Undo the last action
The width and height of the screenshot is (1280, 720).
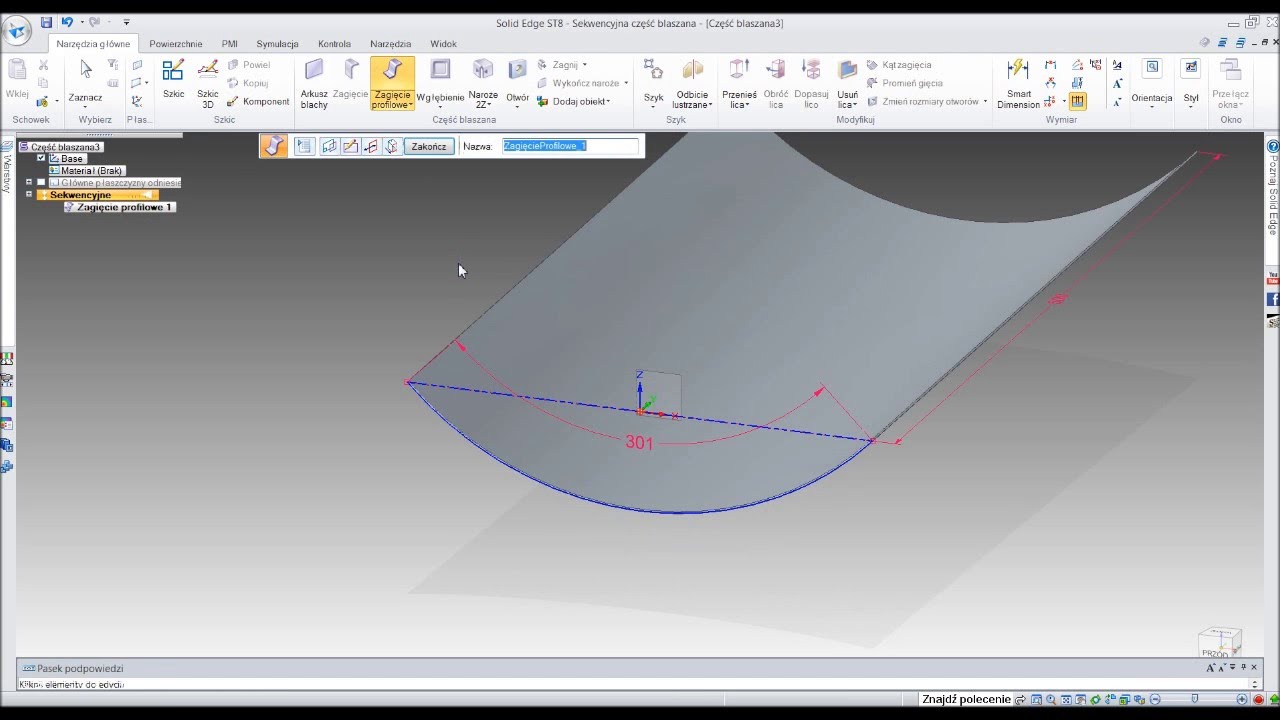coord(67,22)
